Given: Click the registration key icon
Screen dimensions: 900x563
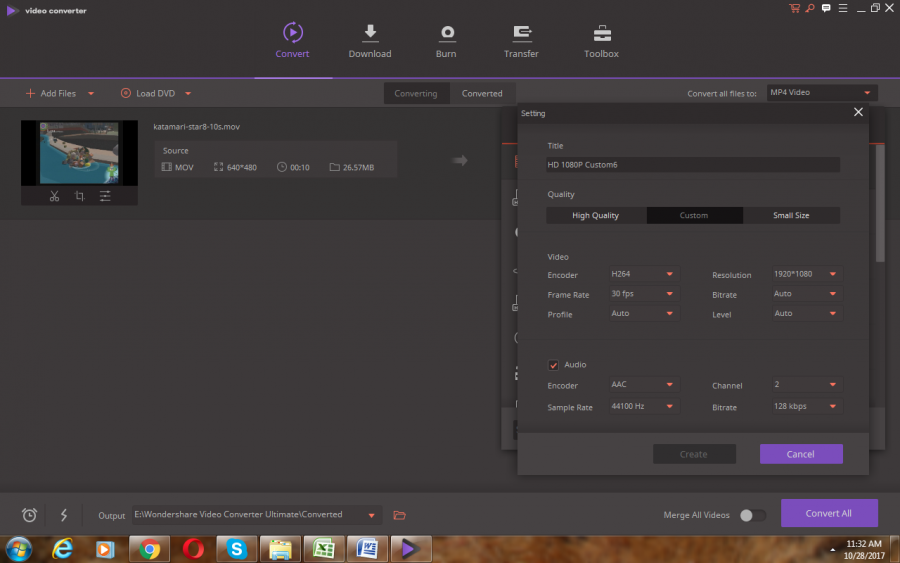Looking at the screenshot, I should click(x=810, y=8).
